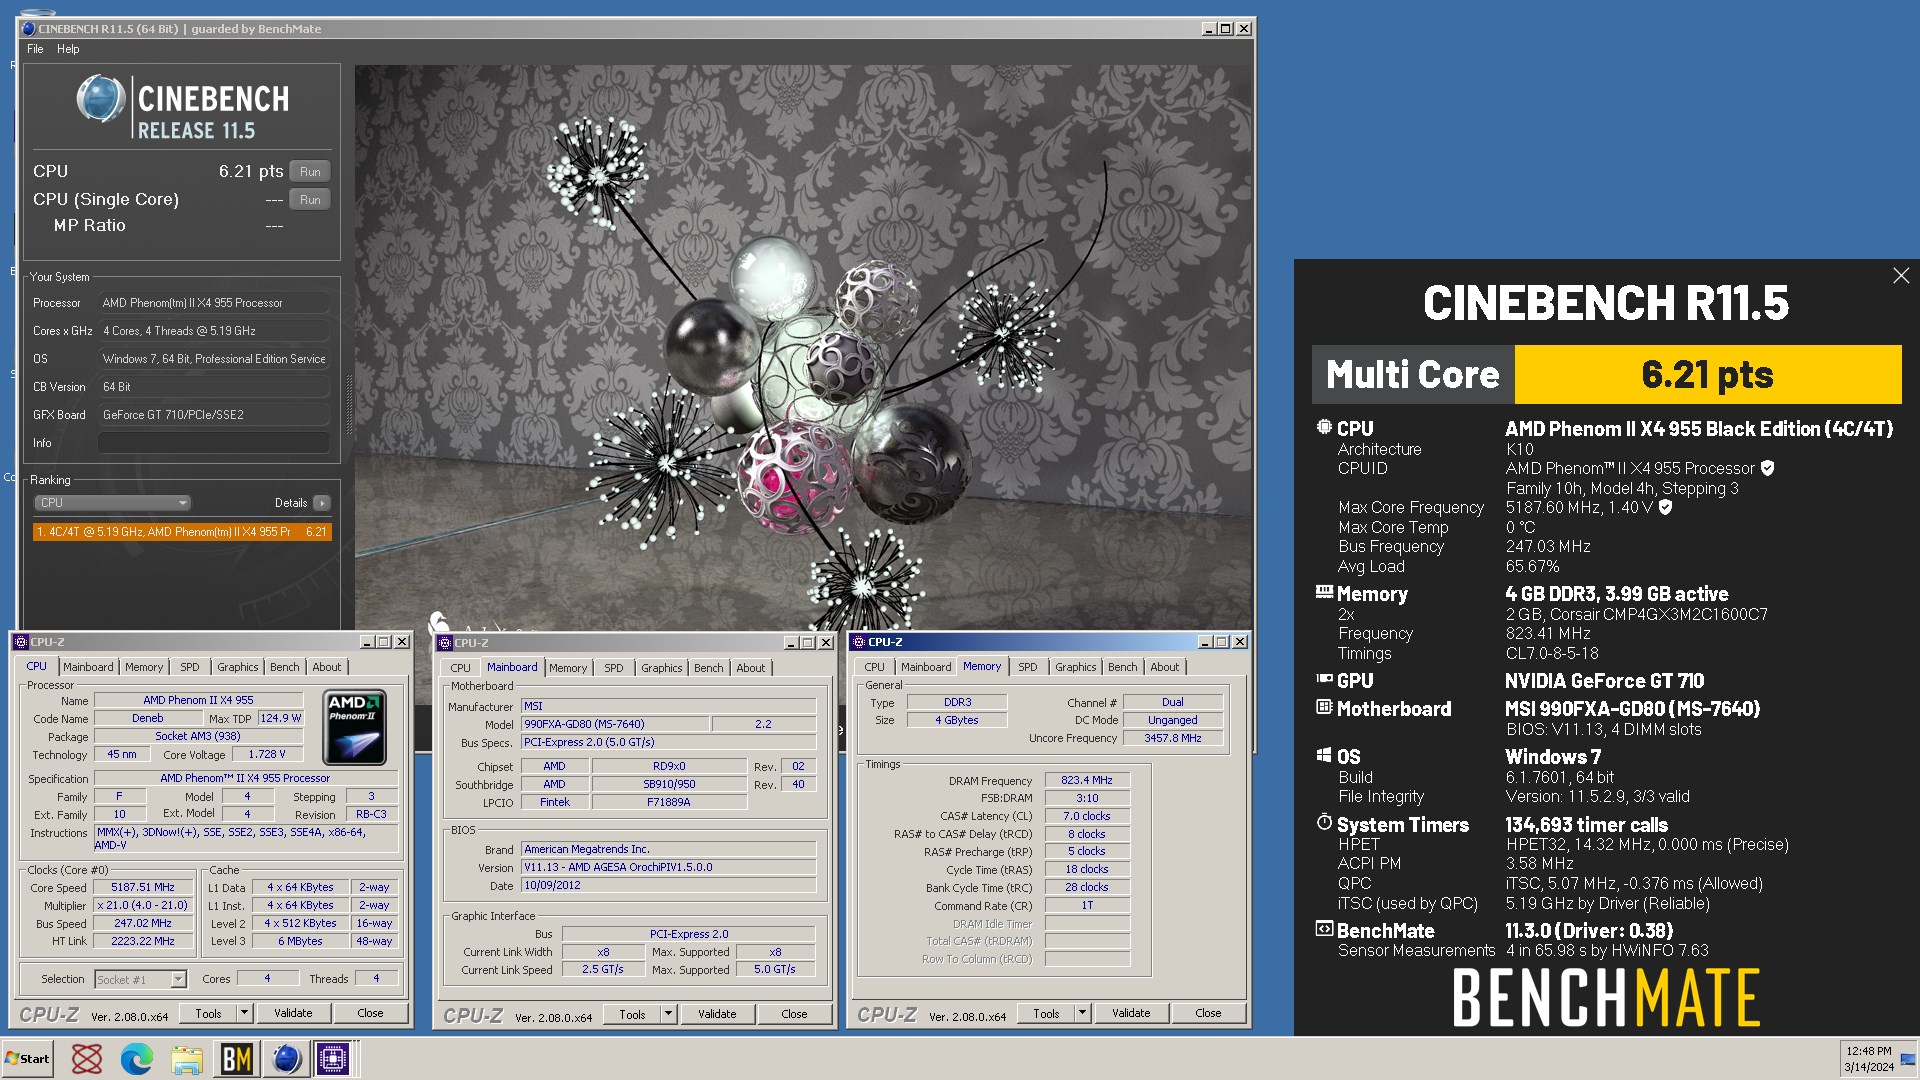The width and height of the screenshot is (1920, 1080).
Task: Click the Memory CPU-Z window title icon
Action: click(x=858, y=642)
